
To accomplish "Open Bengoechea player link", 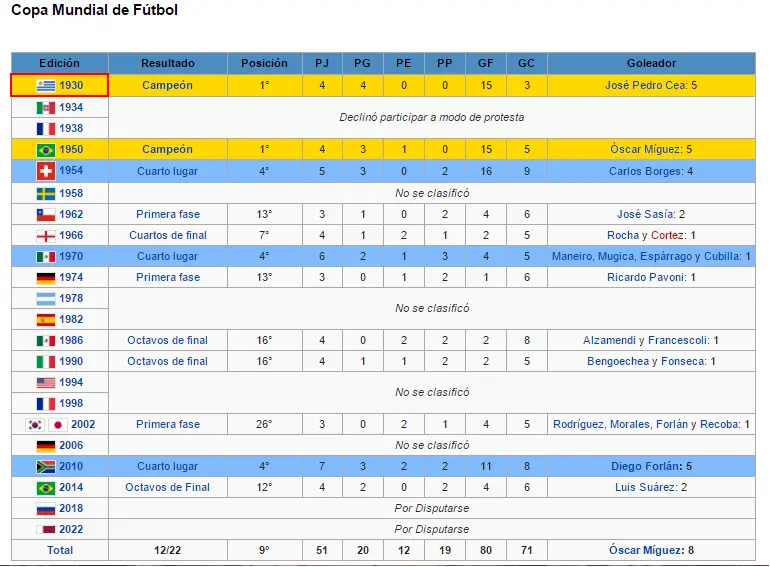I will (618, 362).
